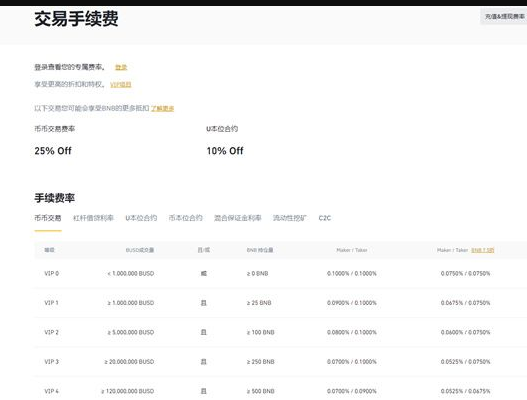
Task: Switch to the U本位合约 tab
Action: 141,218
